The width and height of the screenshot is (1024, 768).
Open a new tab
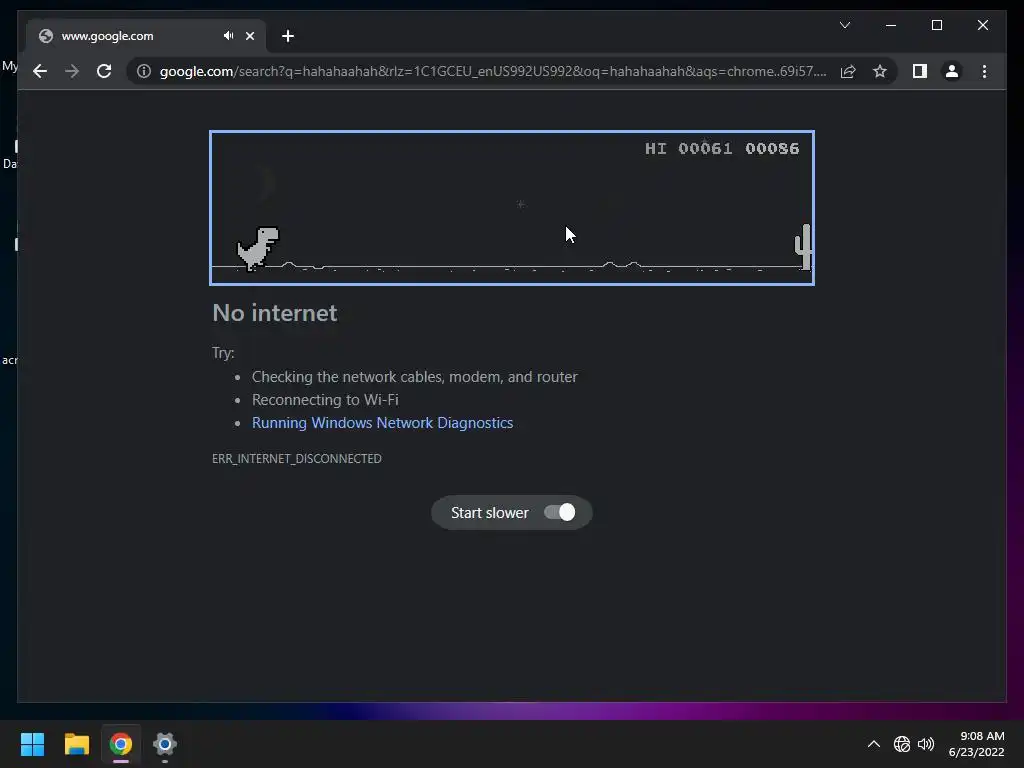287,36
